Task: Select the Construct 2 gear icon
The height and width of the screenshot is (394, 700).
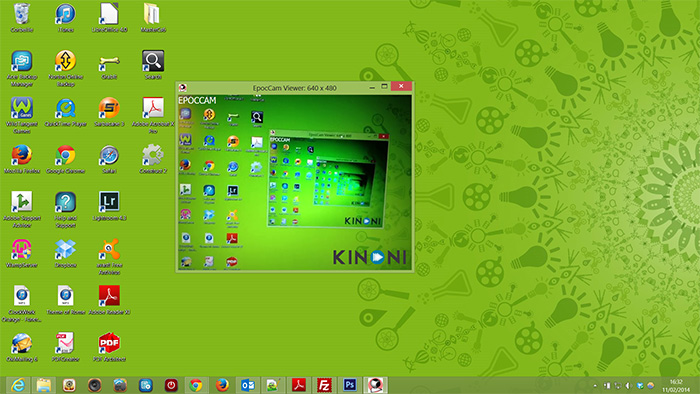Action: click(x=153, y=159)
